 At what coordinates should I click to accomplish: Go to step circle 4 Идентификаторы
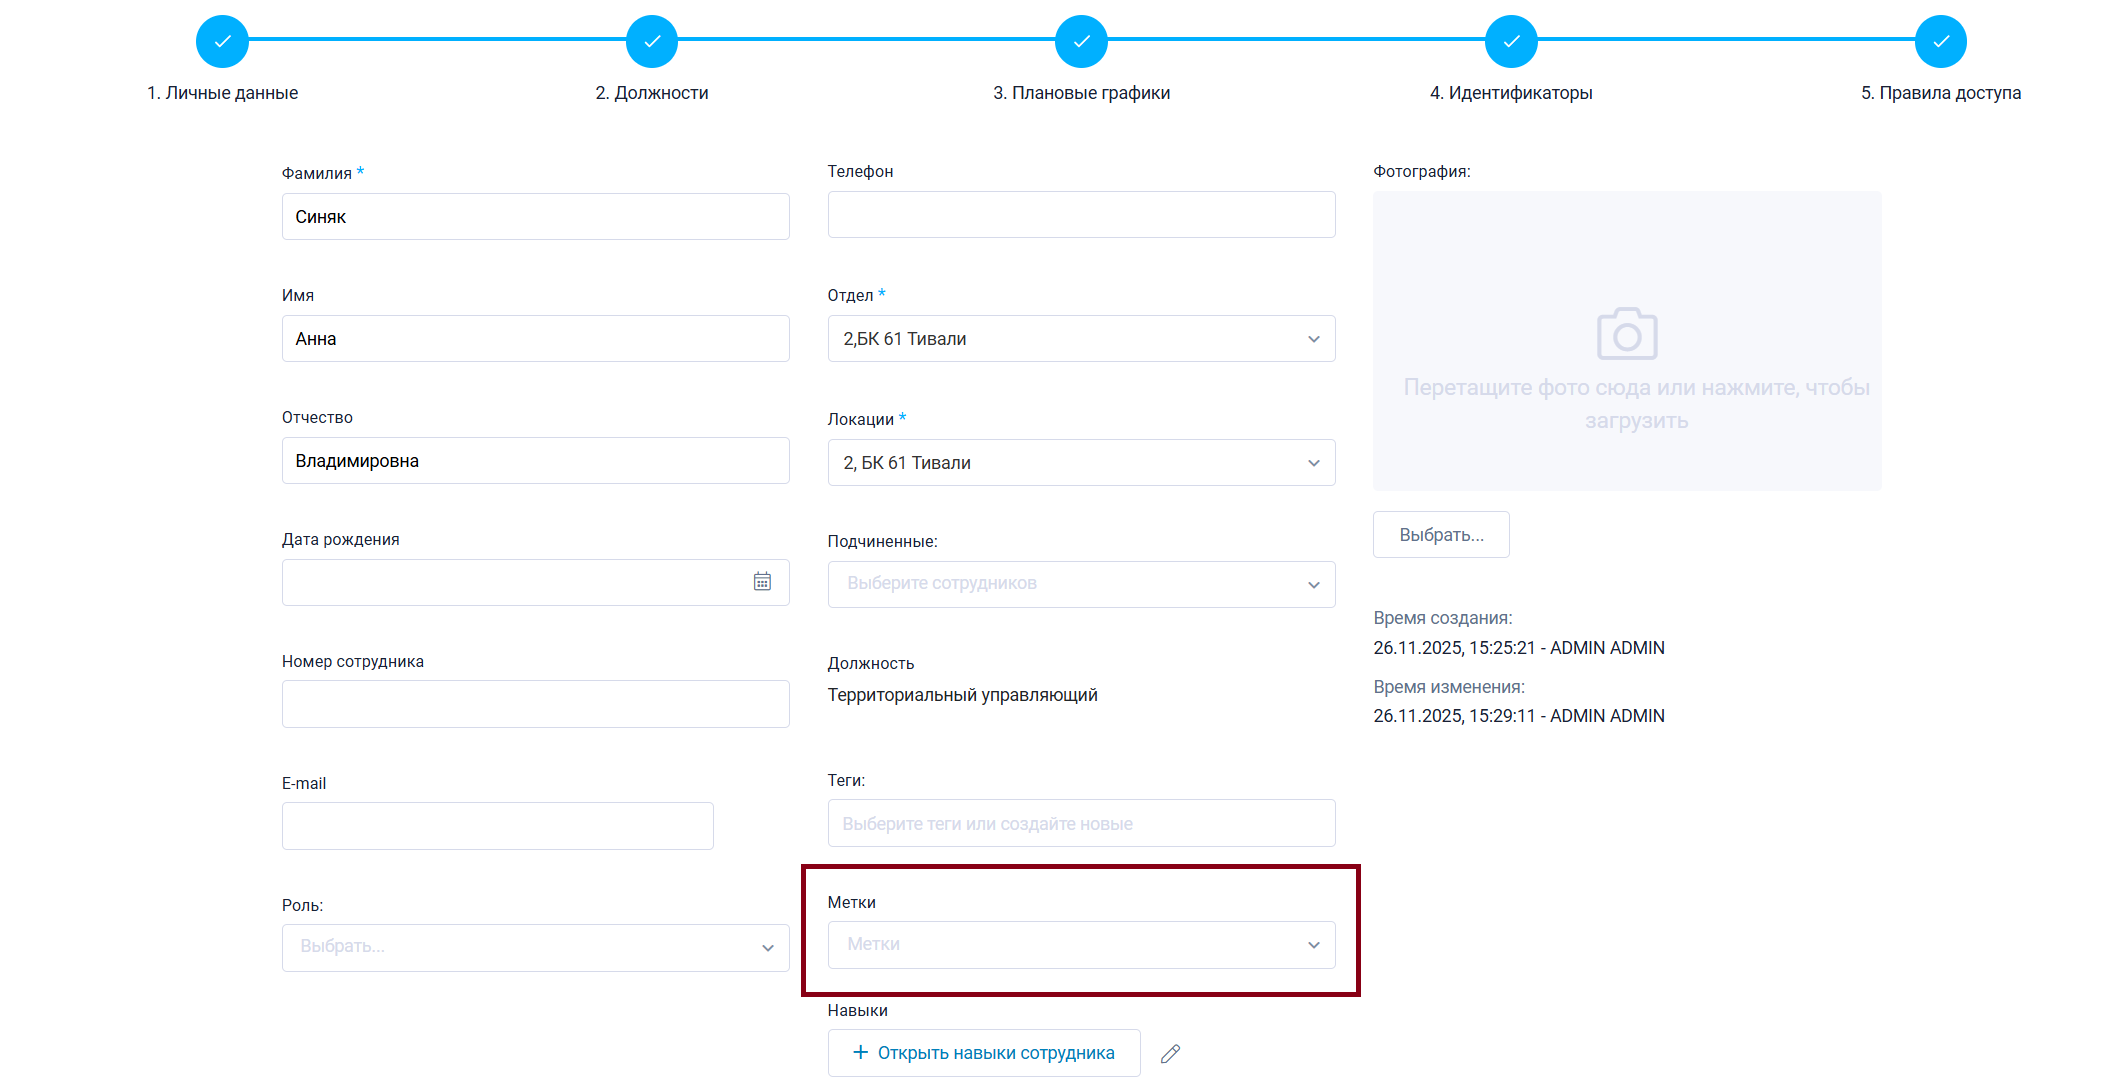pos(1511,42)
